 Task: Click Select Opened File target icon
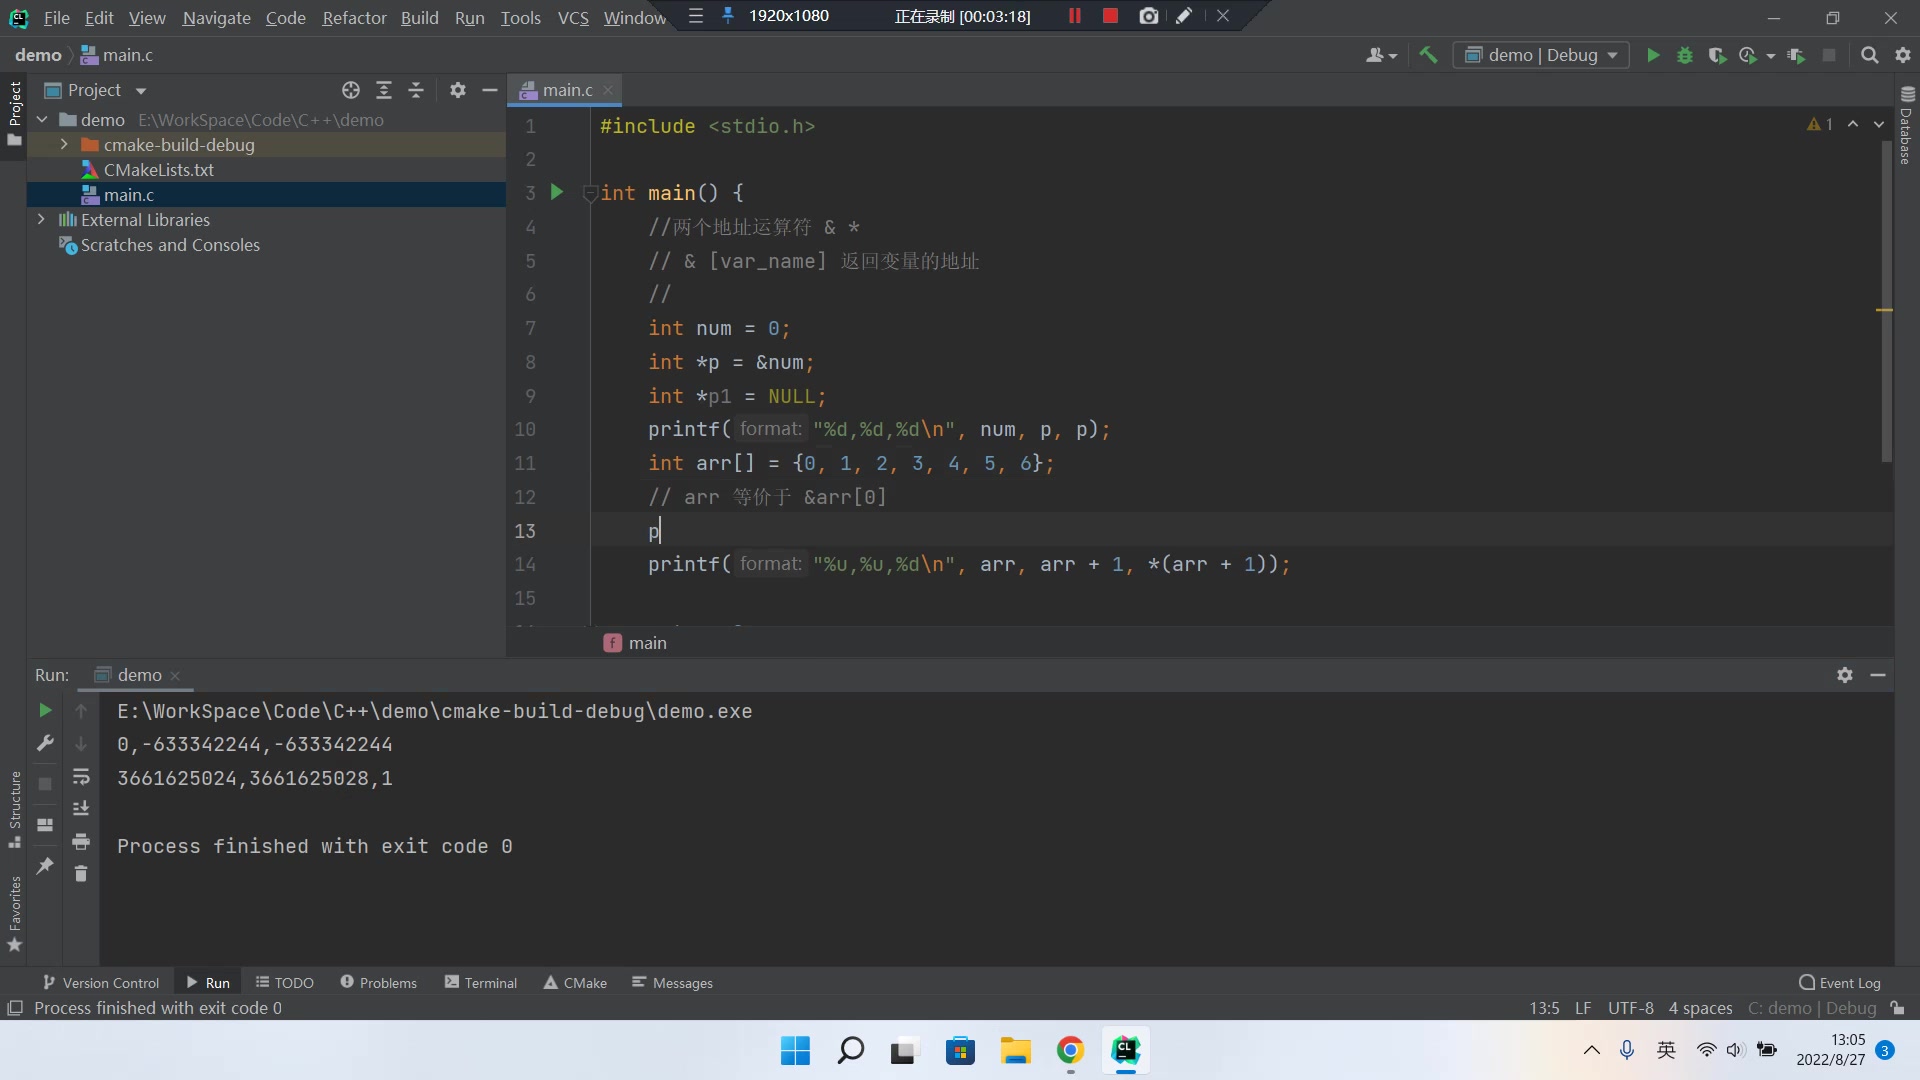[x=351, y=90]
